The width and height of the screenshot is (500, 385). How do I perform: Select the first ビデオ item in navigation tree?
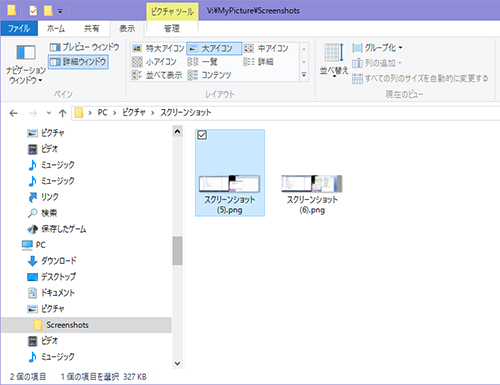pos(43,149)
